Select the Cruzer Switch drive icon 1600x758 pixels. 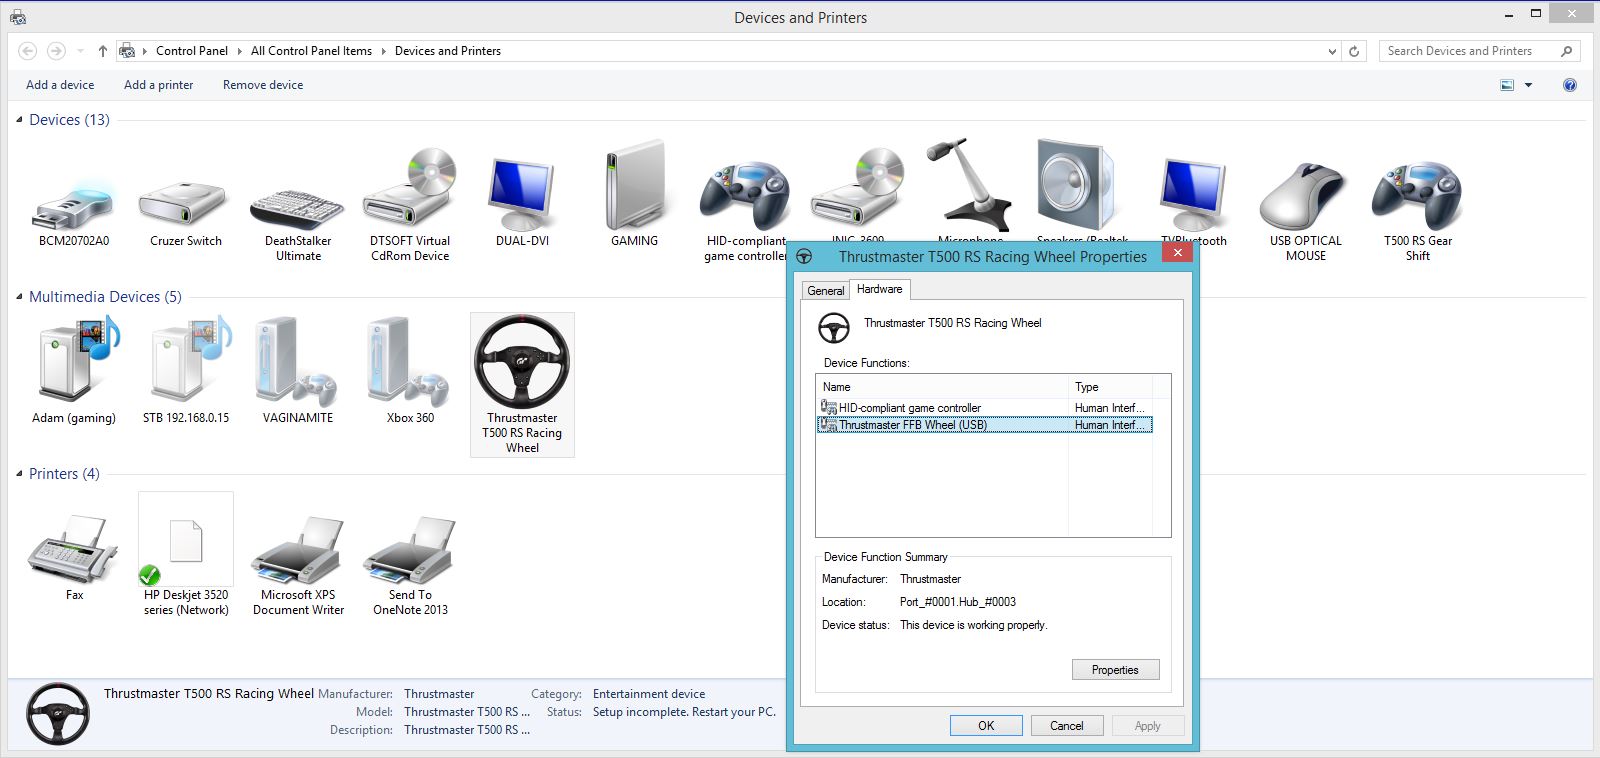click(186, 203)
